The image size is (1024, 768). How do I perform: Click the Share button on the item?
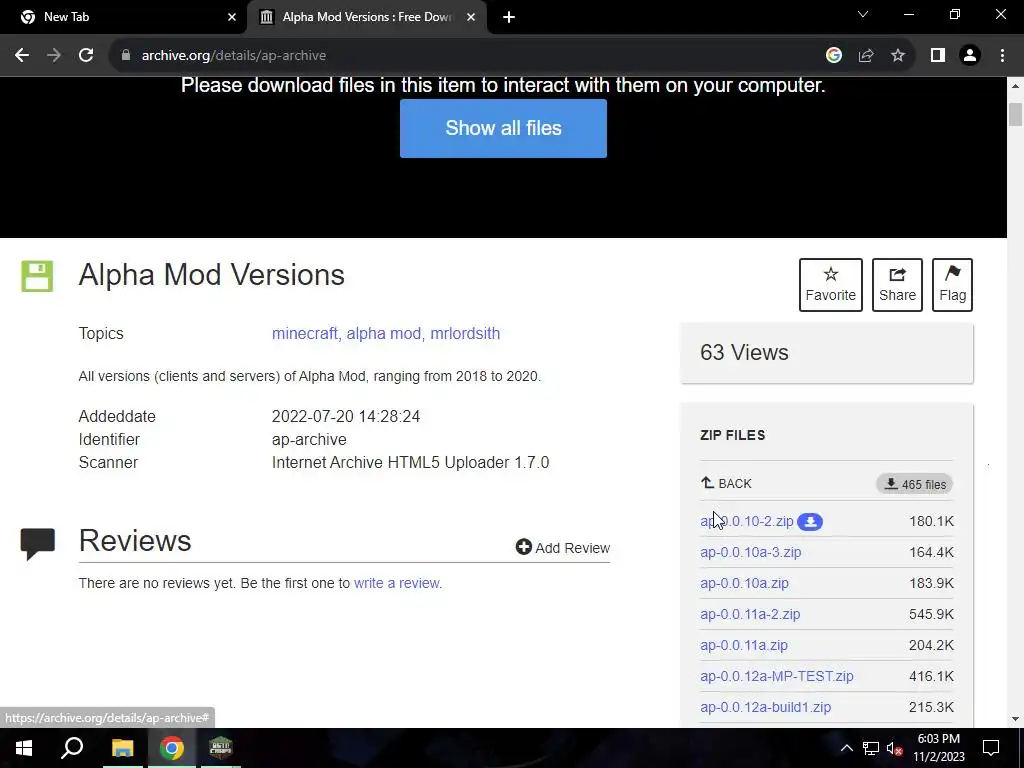[897, 285]
